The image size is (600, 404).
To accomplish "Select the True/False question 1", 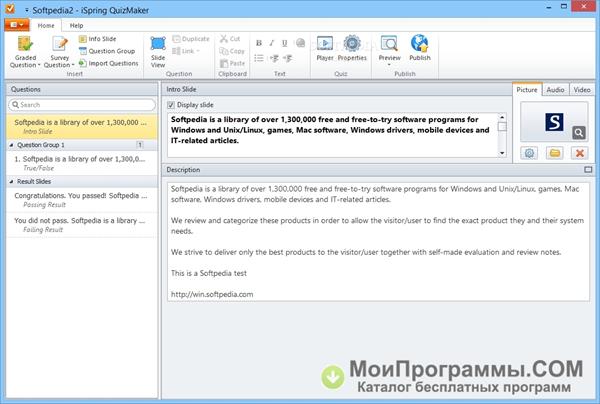I will [82, 163].
